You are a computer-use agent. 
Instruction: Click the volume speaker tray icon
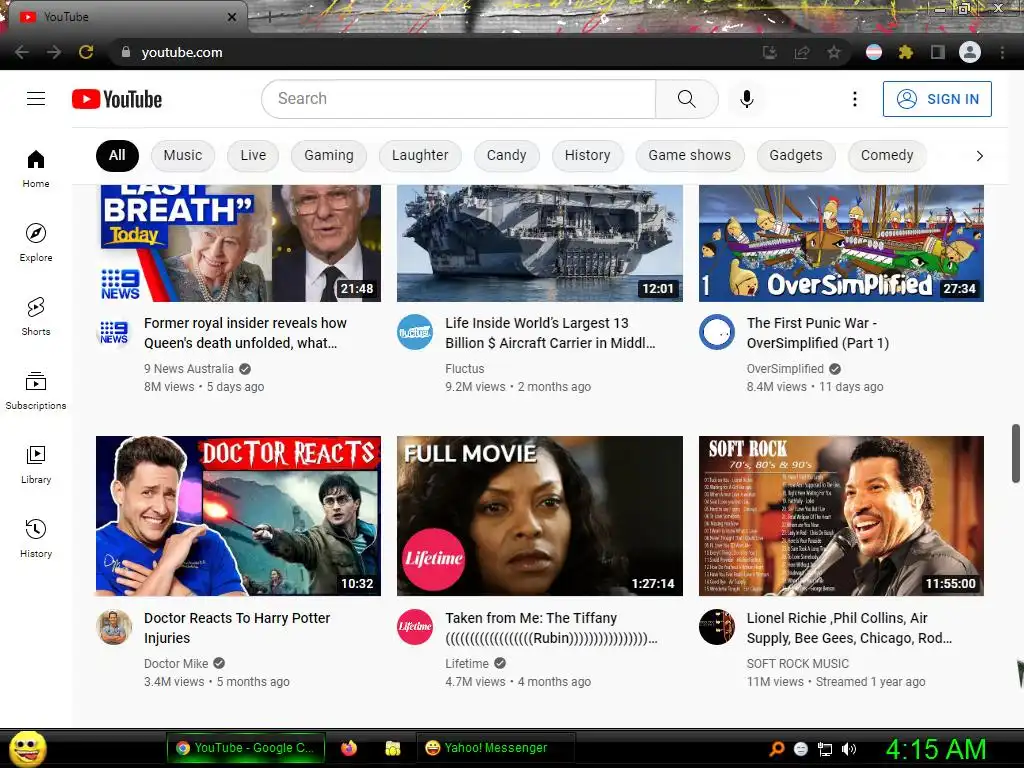(849, 749)
